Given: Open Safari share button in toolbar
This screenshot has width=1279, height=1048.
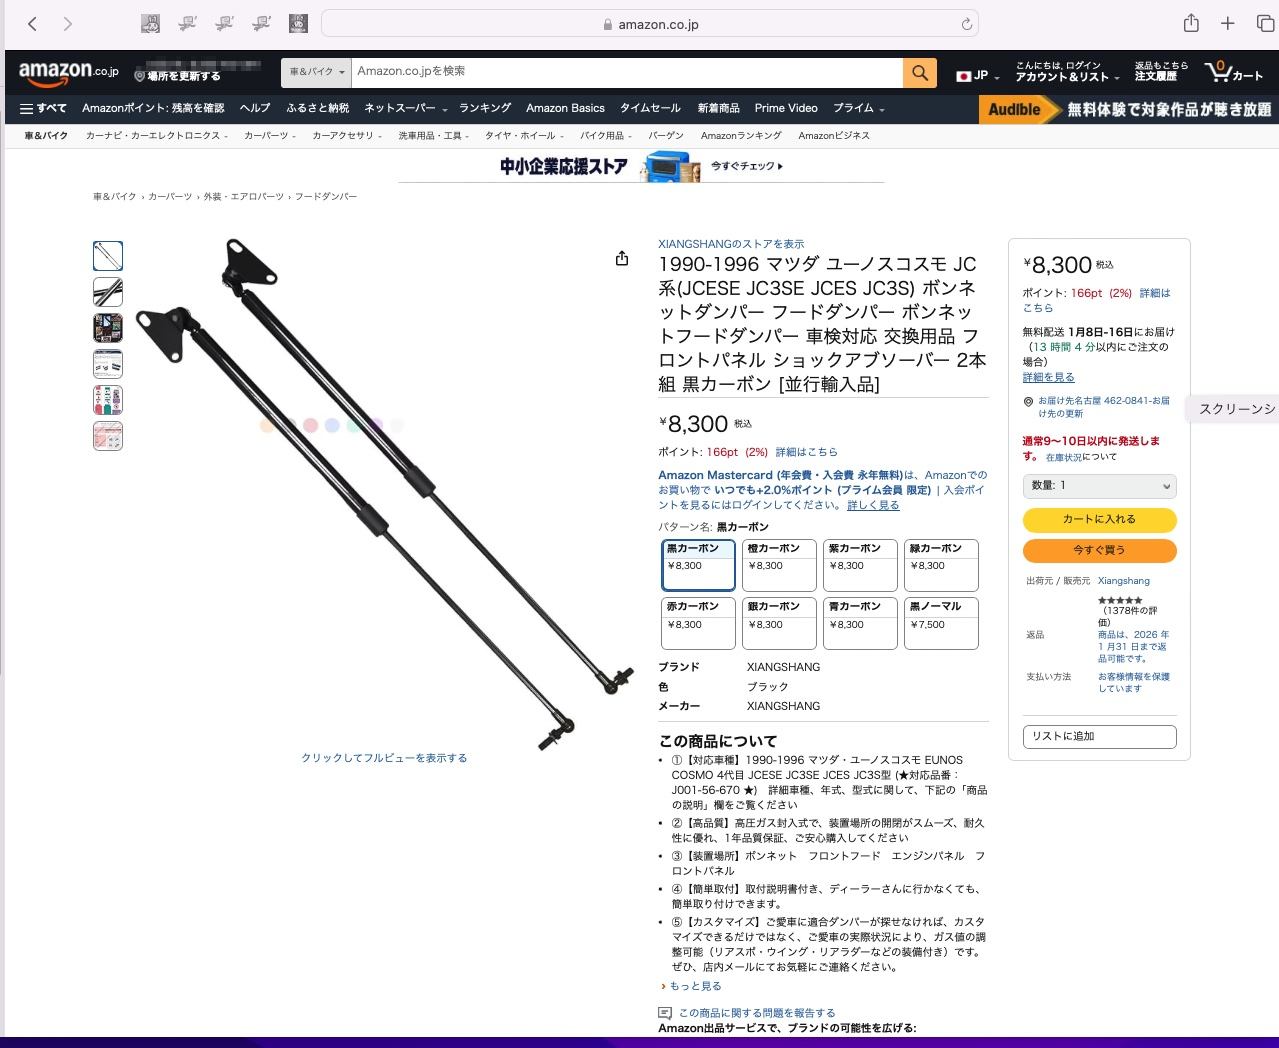Looking at the screenshot, I should click(x=1190, y=24).
